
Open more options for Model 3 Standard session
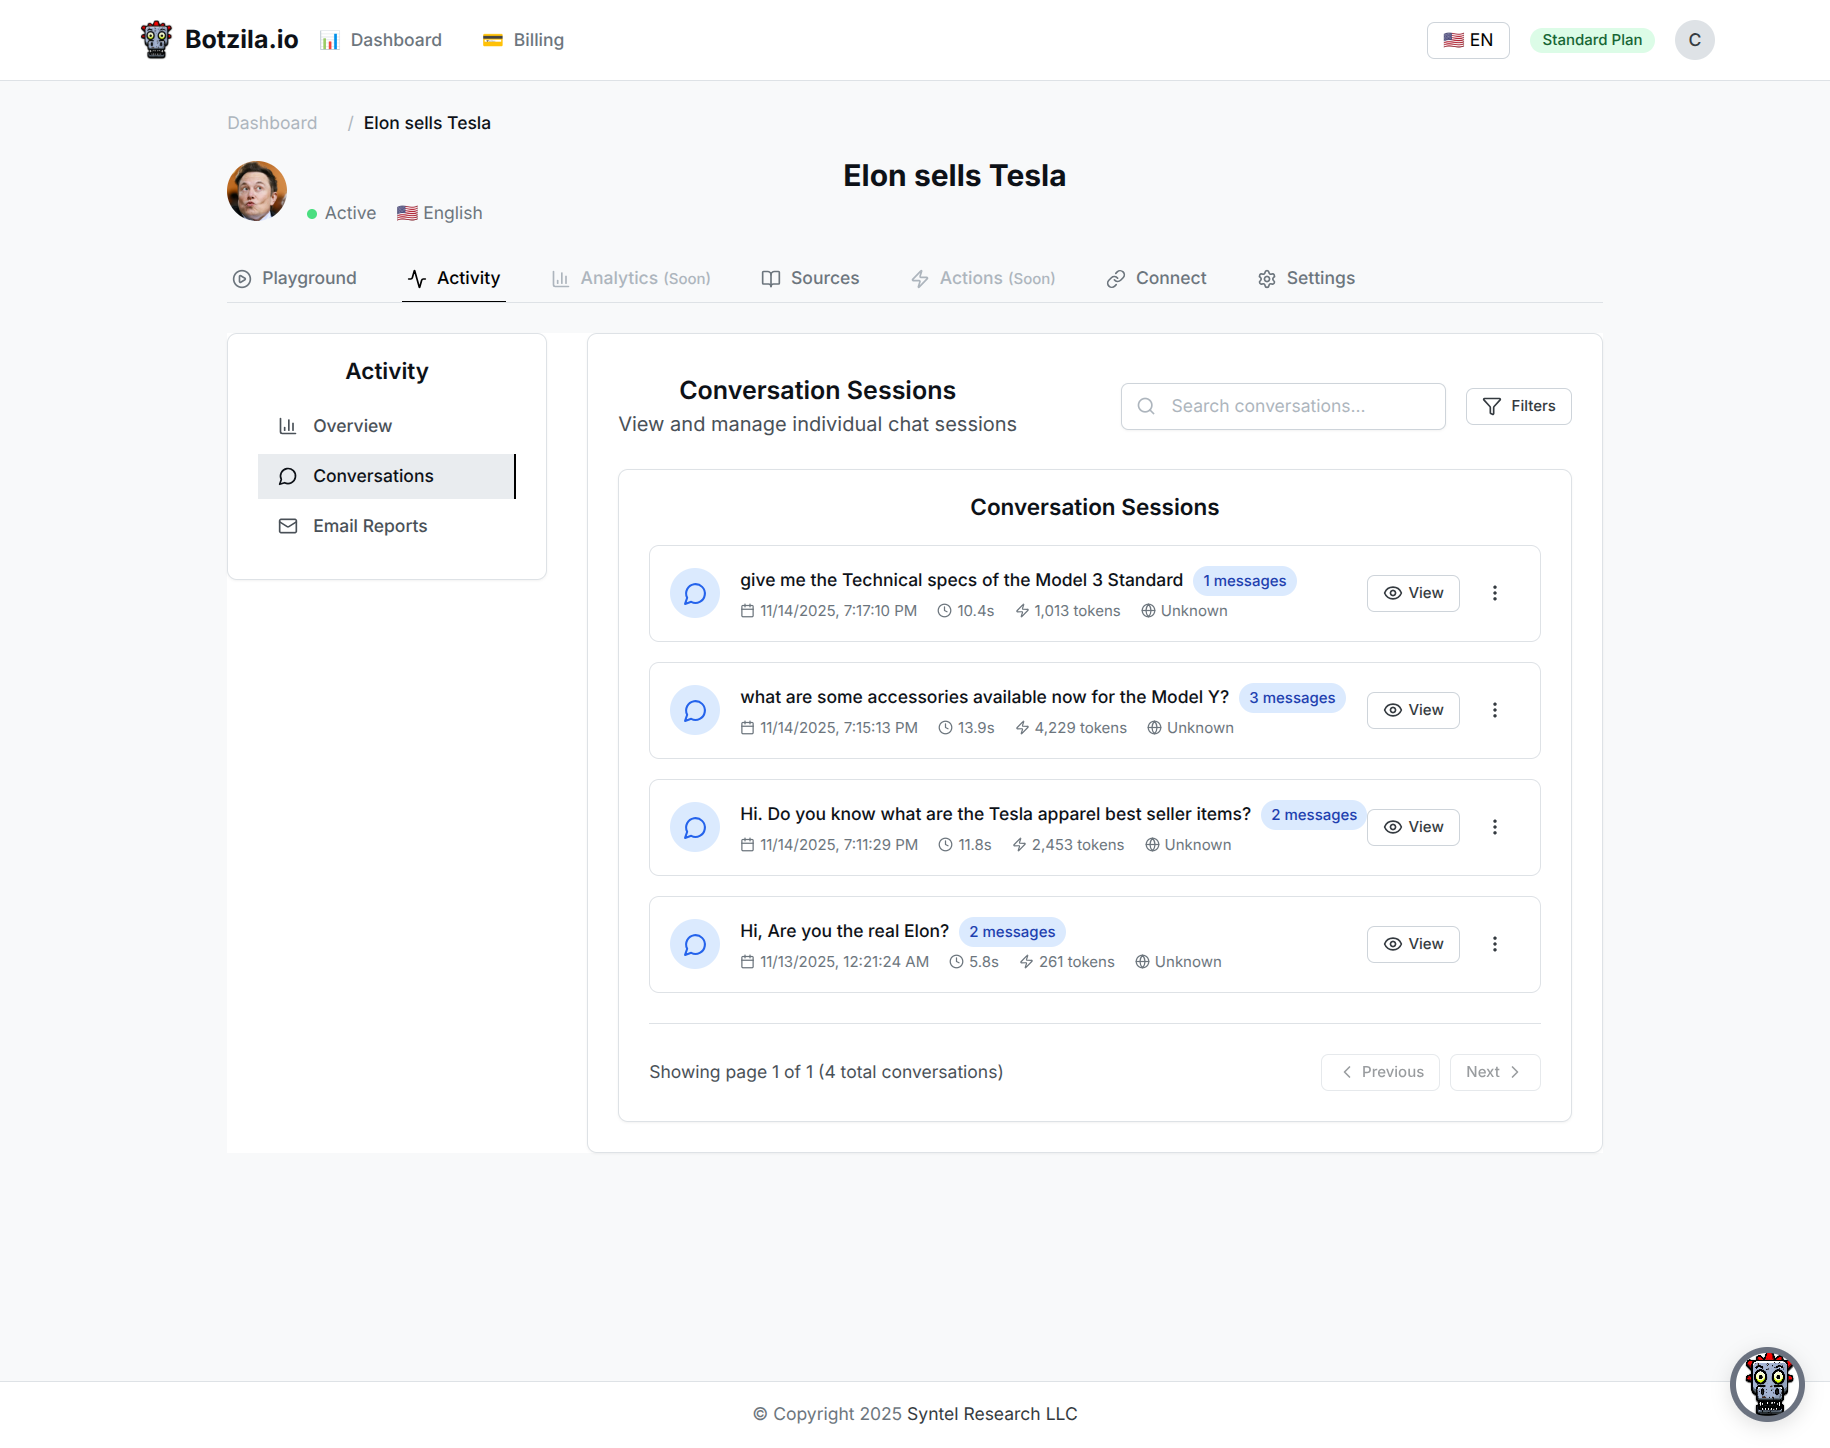[1495, 593]
